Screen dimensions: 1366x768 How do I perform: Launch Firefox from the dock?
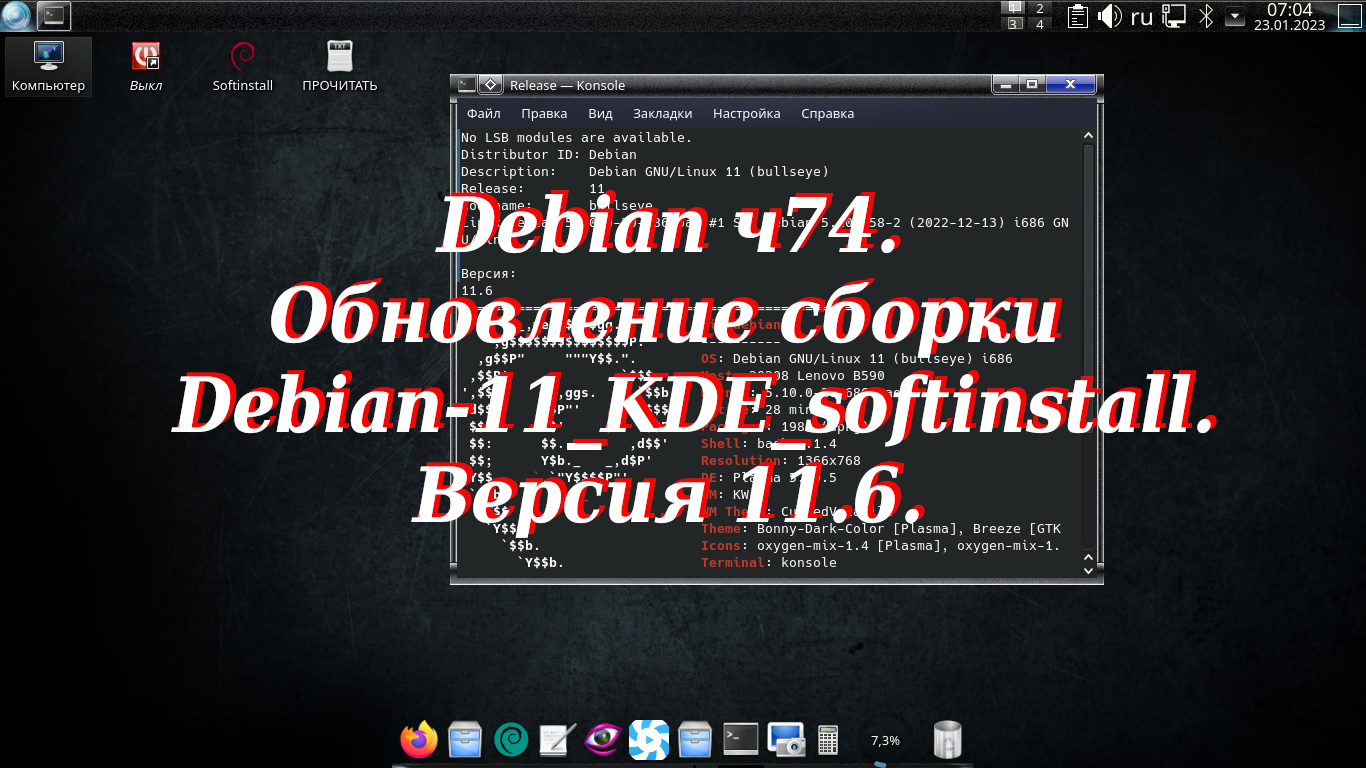[419, 740]
